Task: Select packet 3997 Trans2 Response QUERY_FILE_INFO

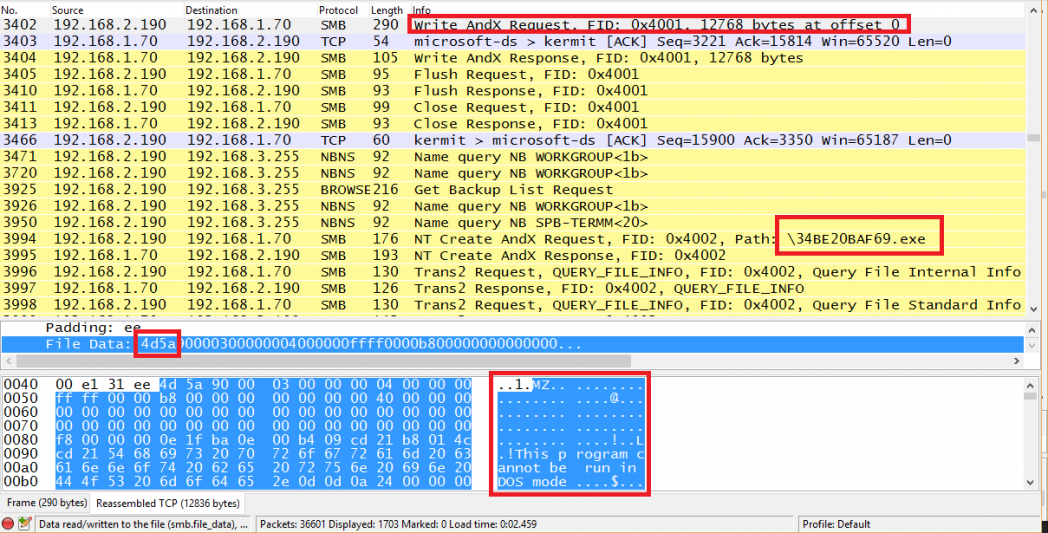Action: tap(513, 288)
